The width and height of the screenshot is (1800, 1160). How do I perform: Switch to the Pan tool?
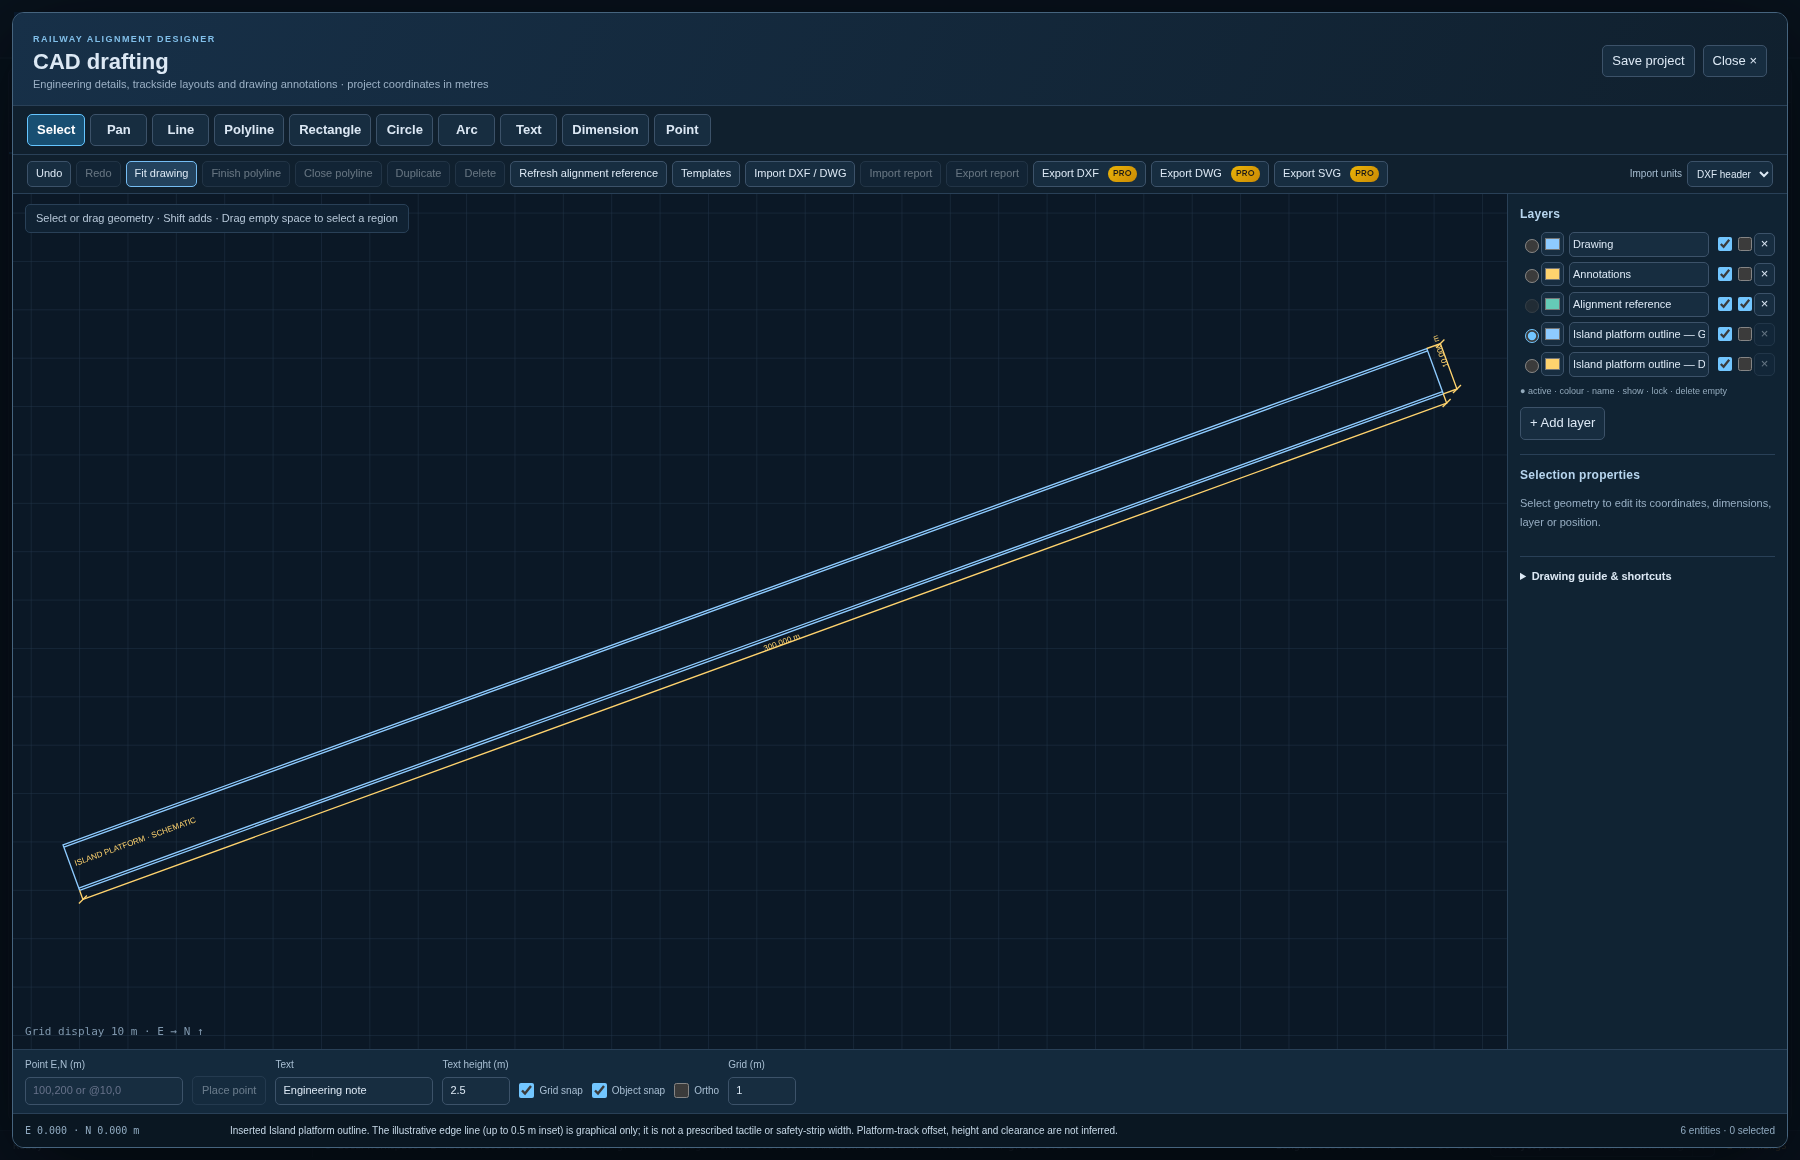click(118, 130)
